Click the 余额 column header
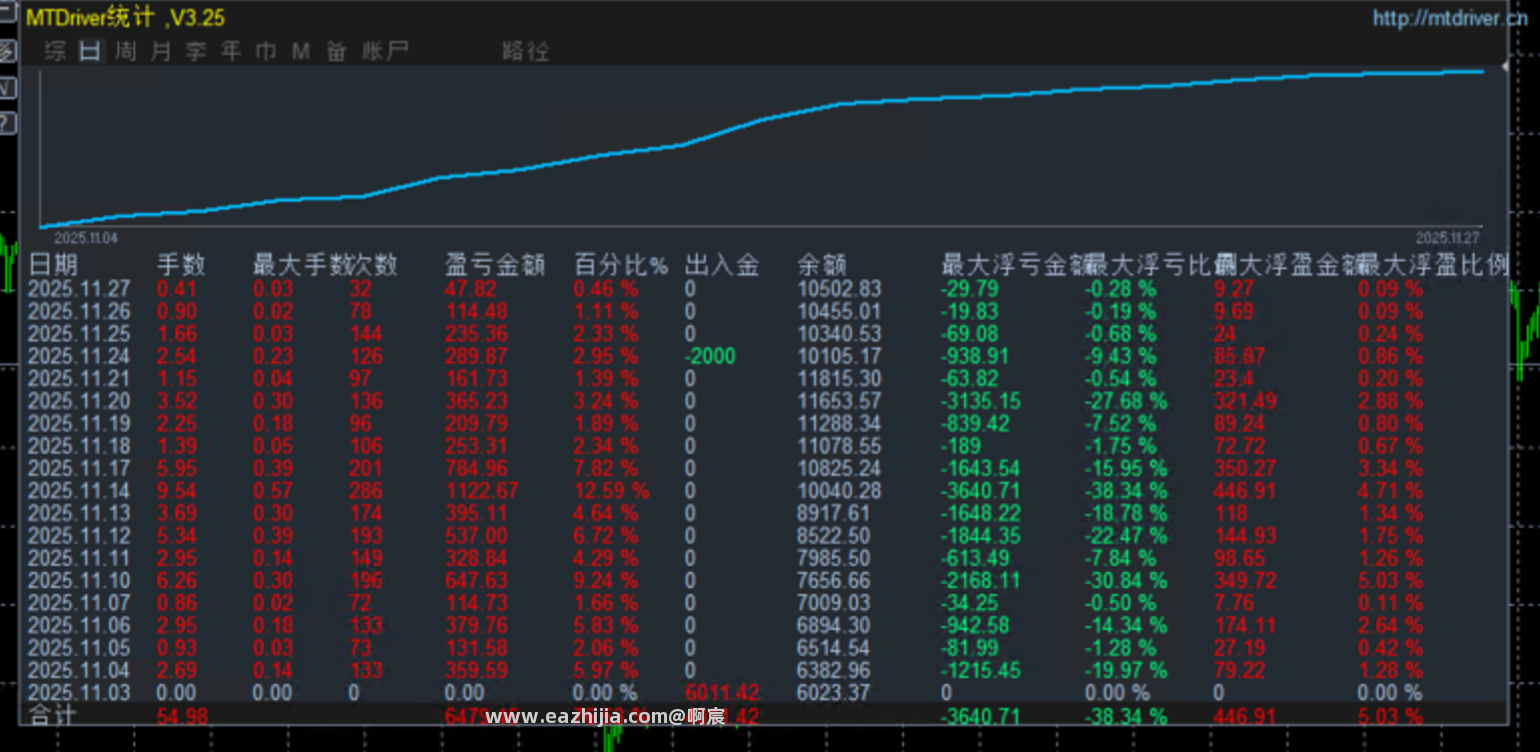Viewport: 1540px width, 752px height. (x=822, y=265)
